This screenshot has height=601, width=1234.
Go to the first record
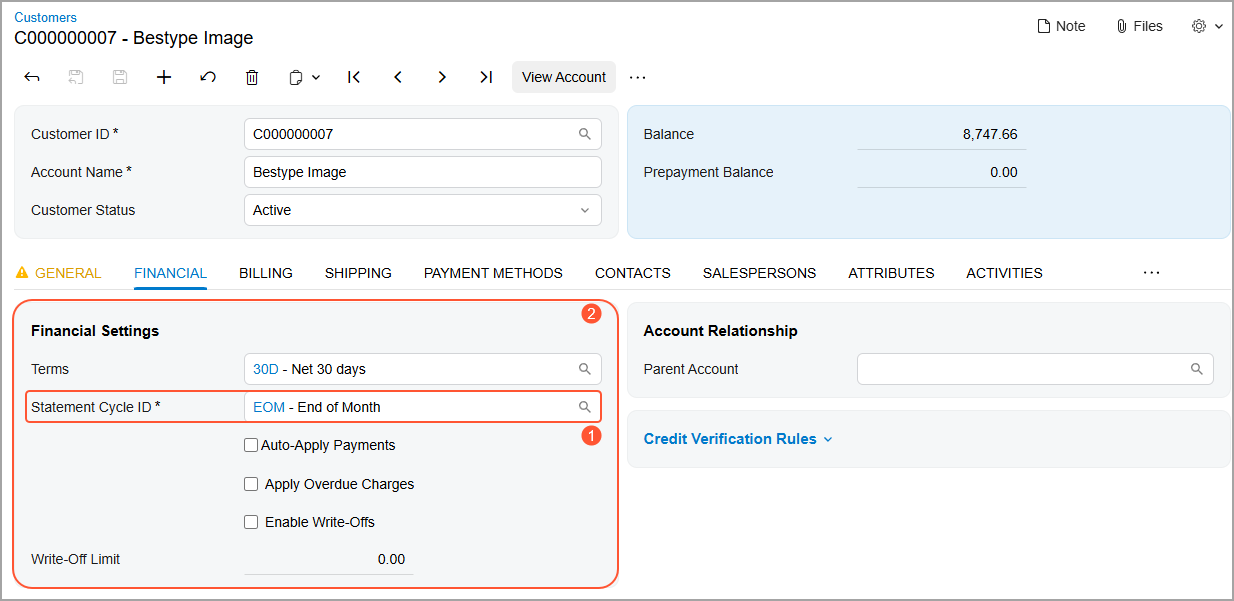354,77
